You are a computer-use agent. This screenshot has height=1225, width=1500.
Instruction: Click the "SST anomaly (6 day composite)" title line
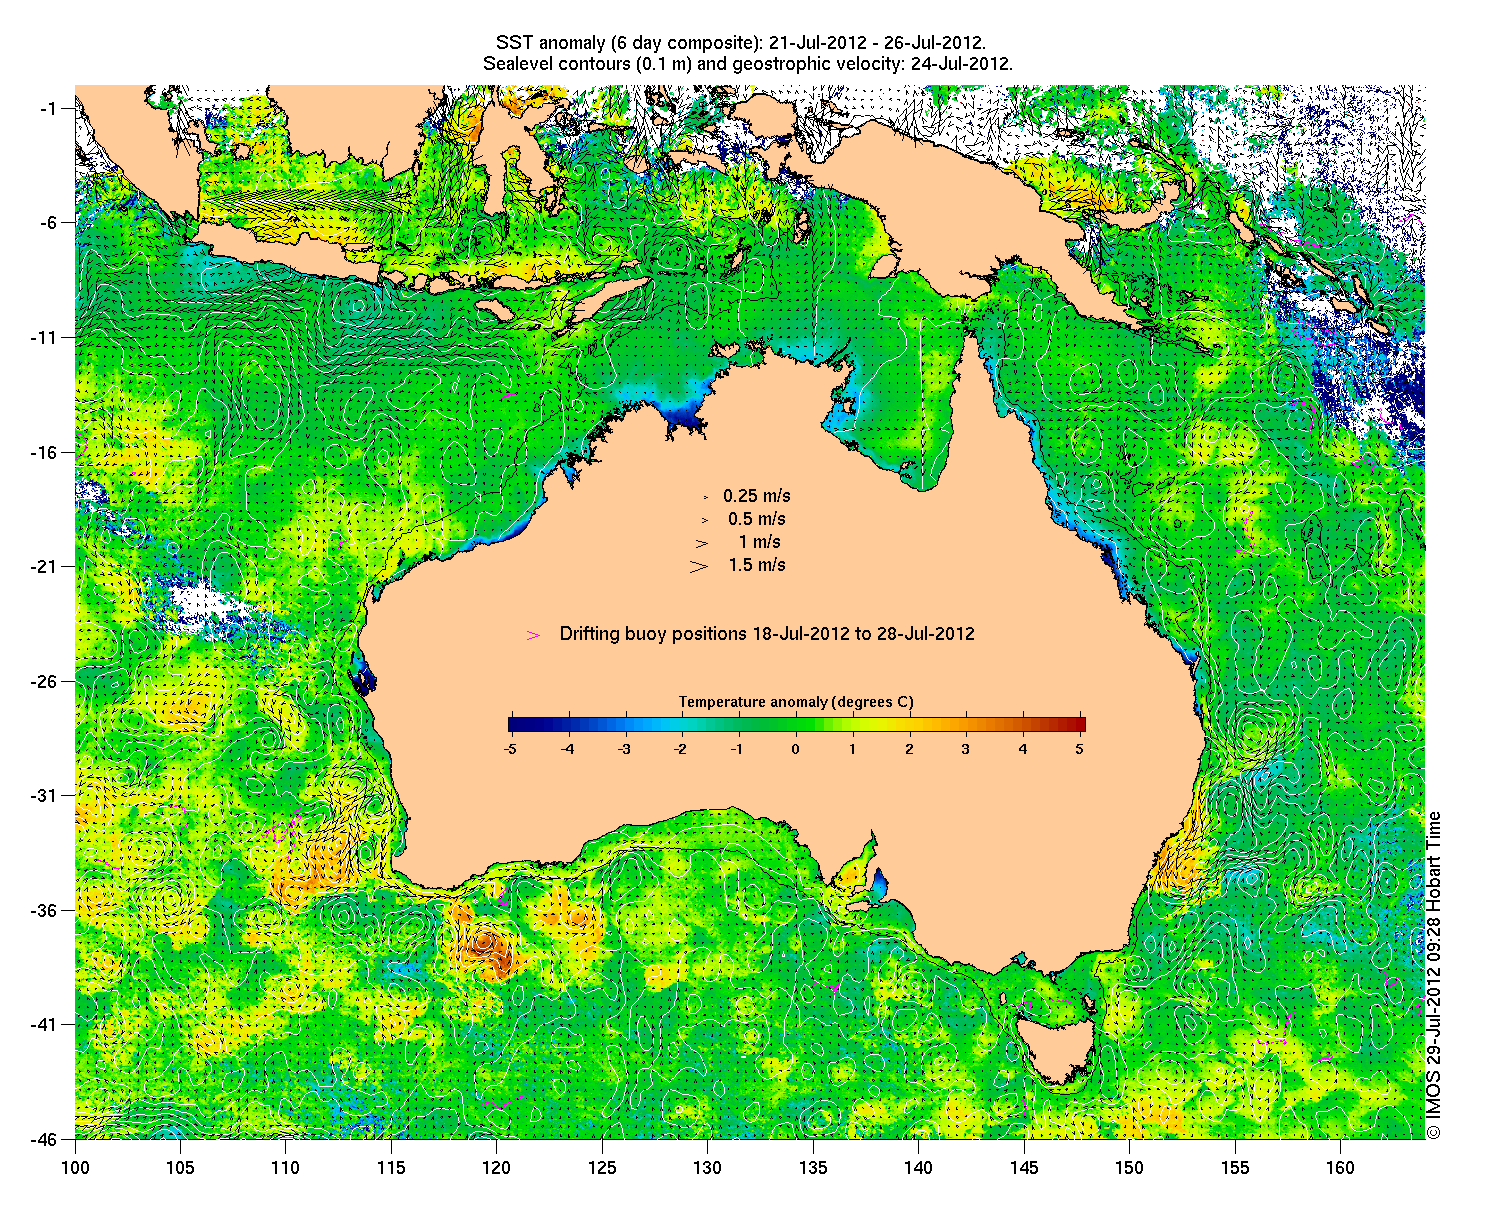(741, 42)
